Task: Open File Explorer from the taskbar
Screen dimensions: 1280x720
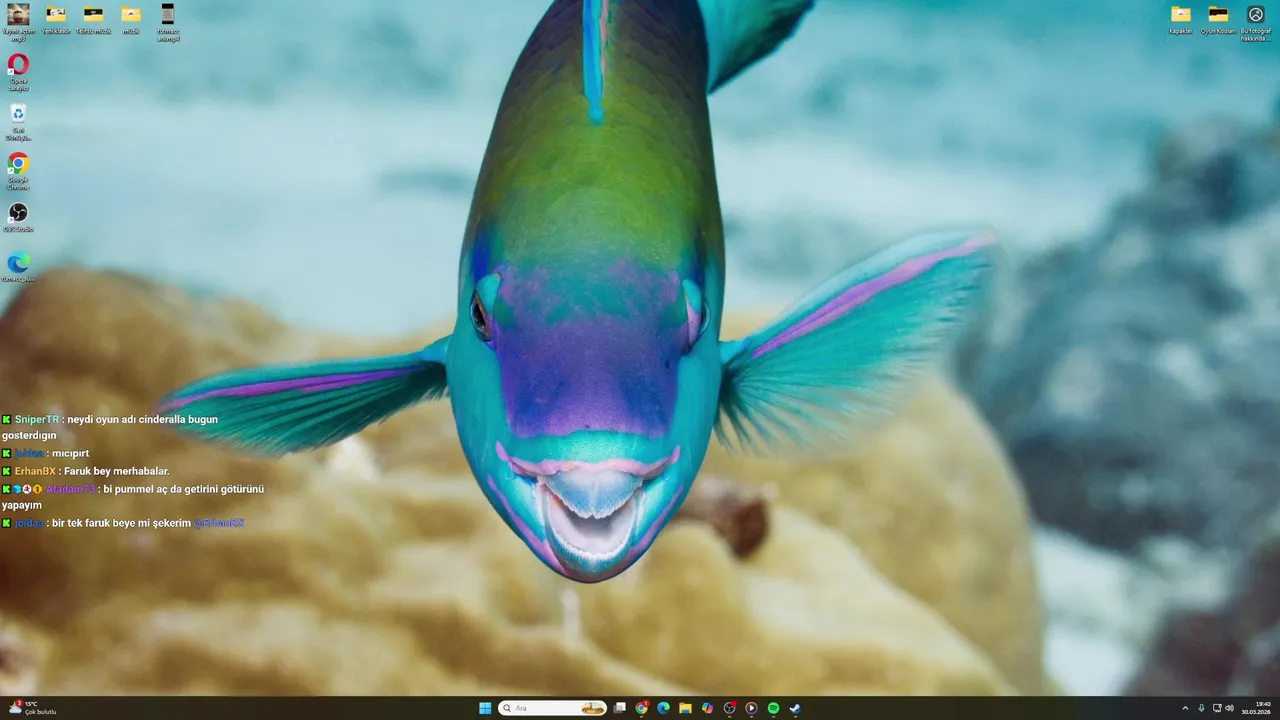Action: pos(685,708)
